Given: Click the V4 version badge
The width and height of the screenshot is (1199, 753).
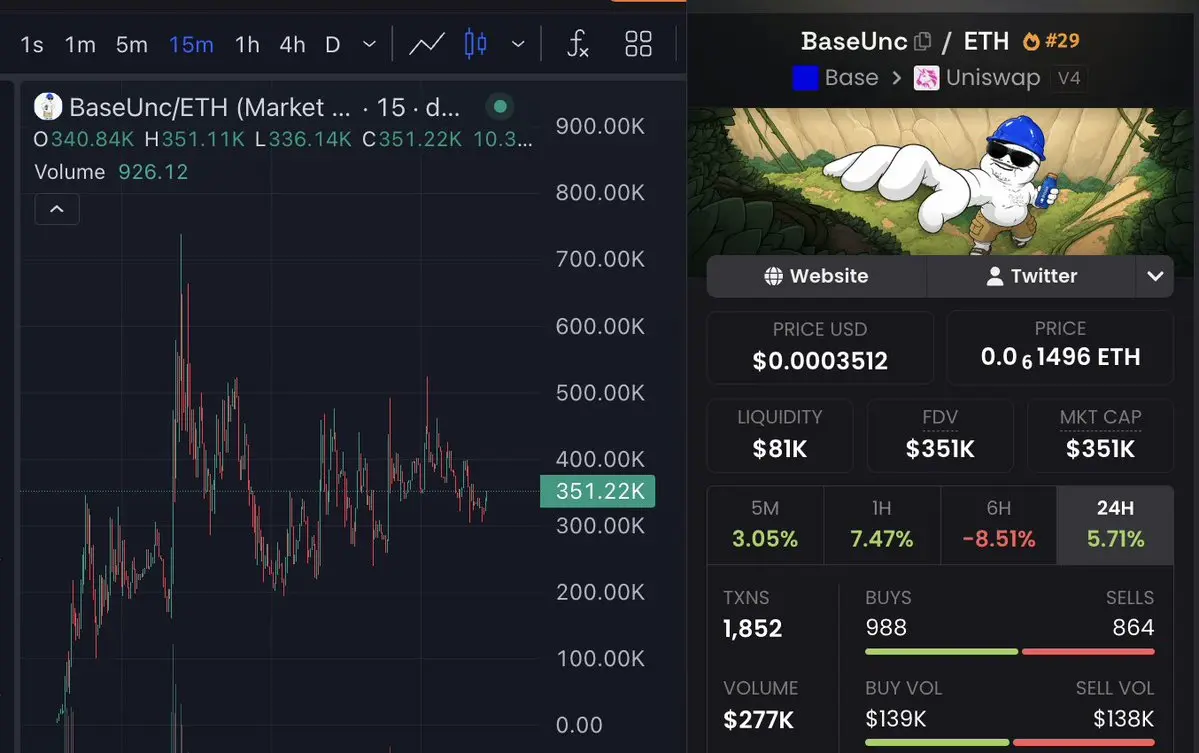Looking at the screenshot, I should click(1069, 78).
